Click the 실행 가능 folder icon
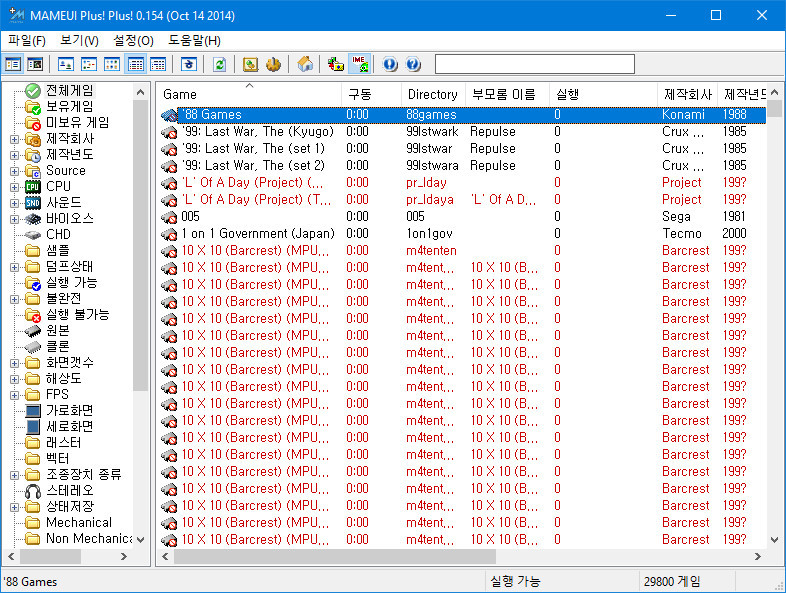 (33, 283)
